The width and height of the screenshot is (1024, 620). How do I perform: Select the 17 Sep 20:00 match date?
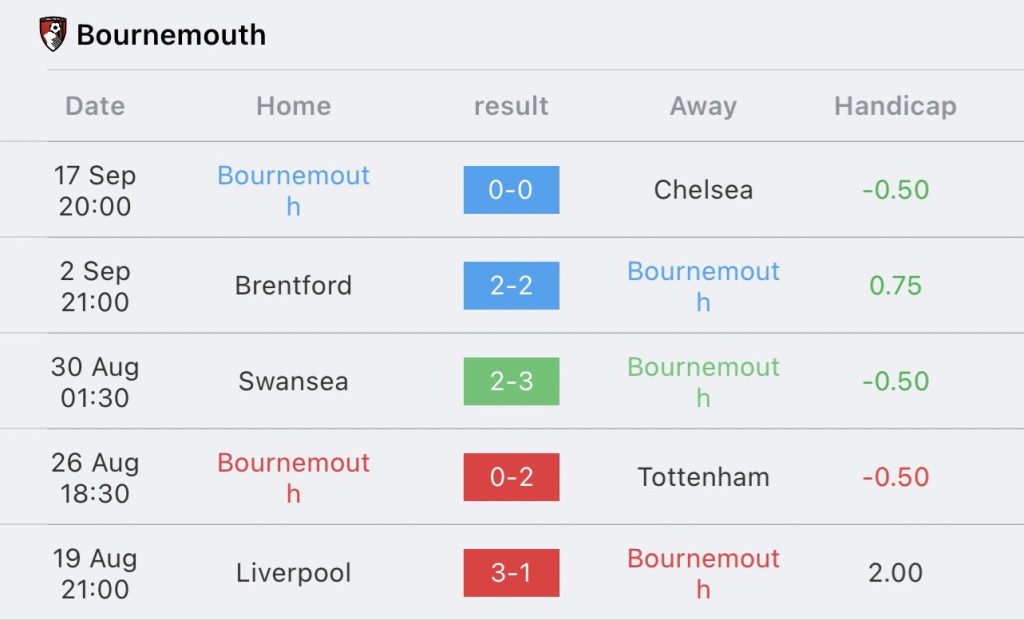point(95,190)
